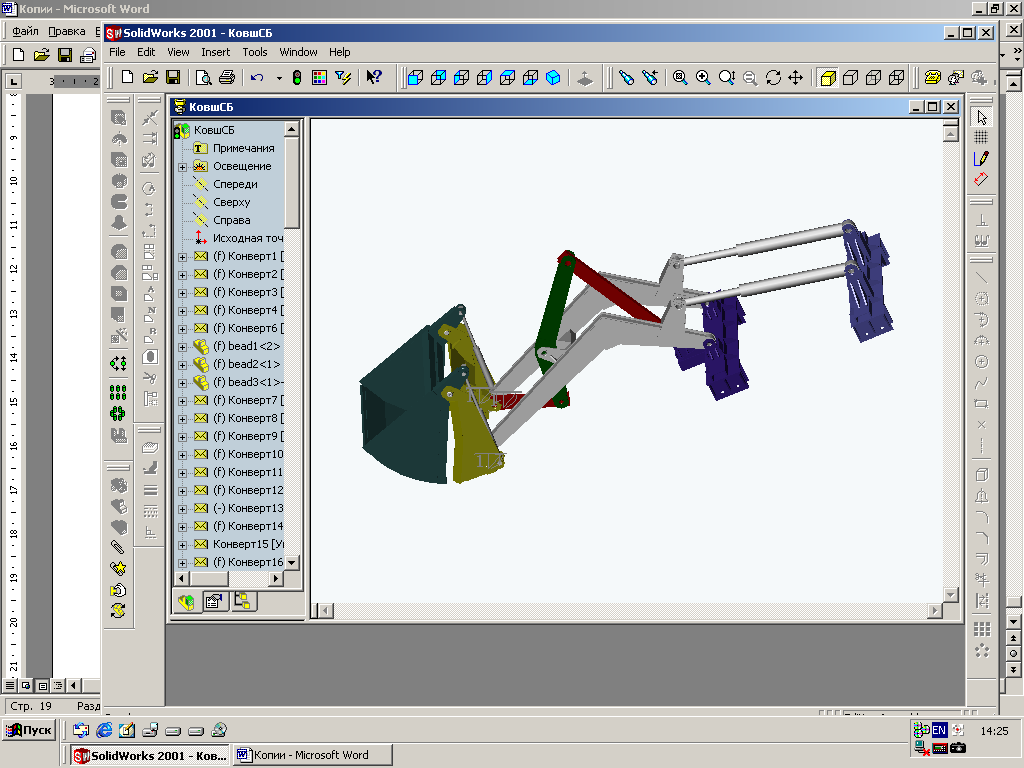Toggle the Shaded display mode button

[827, 77]
